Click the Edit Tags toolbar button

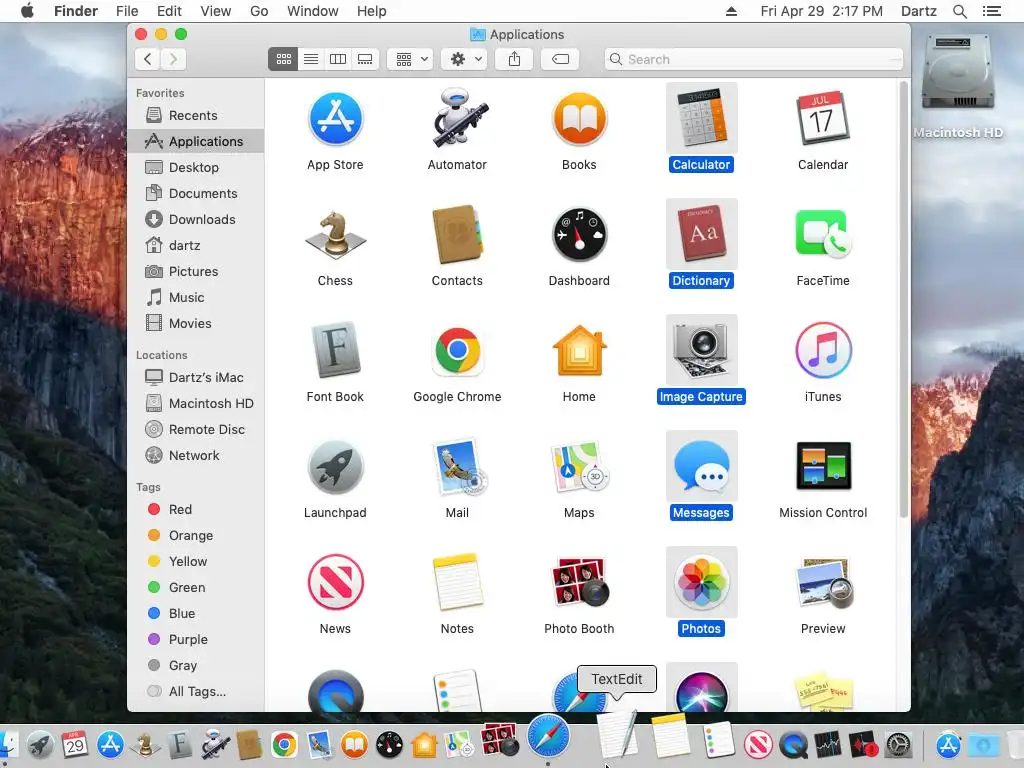click(560, 59)
